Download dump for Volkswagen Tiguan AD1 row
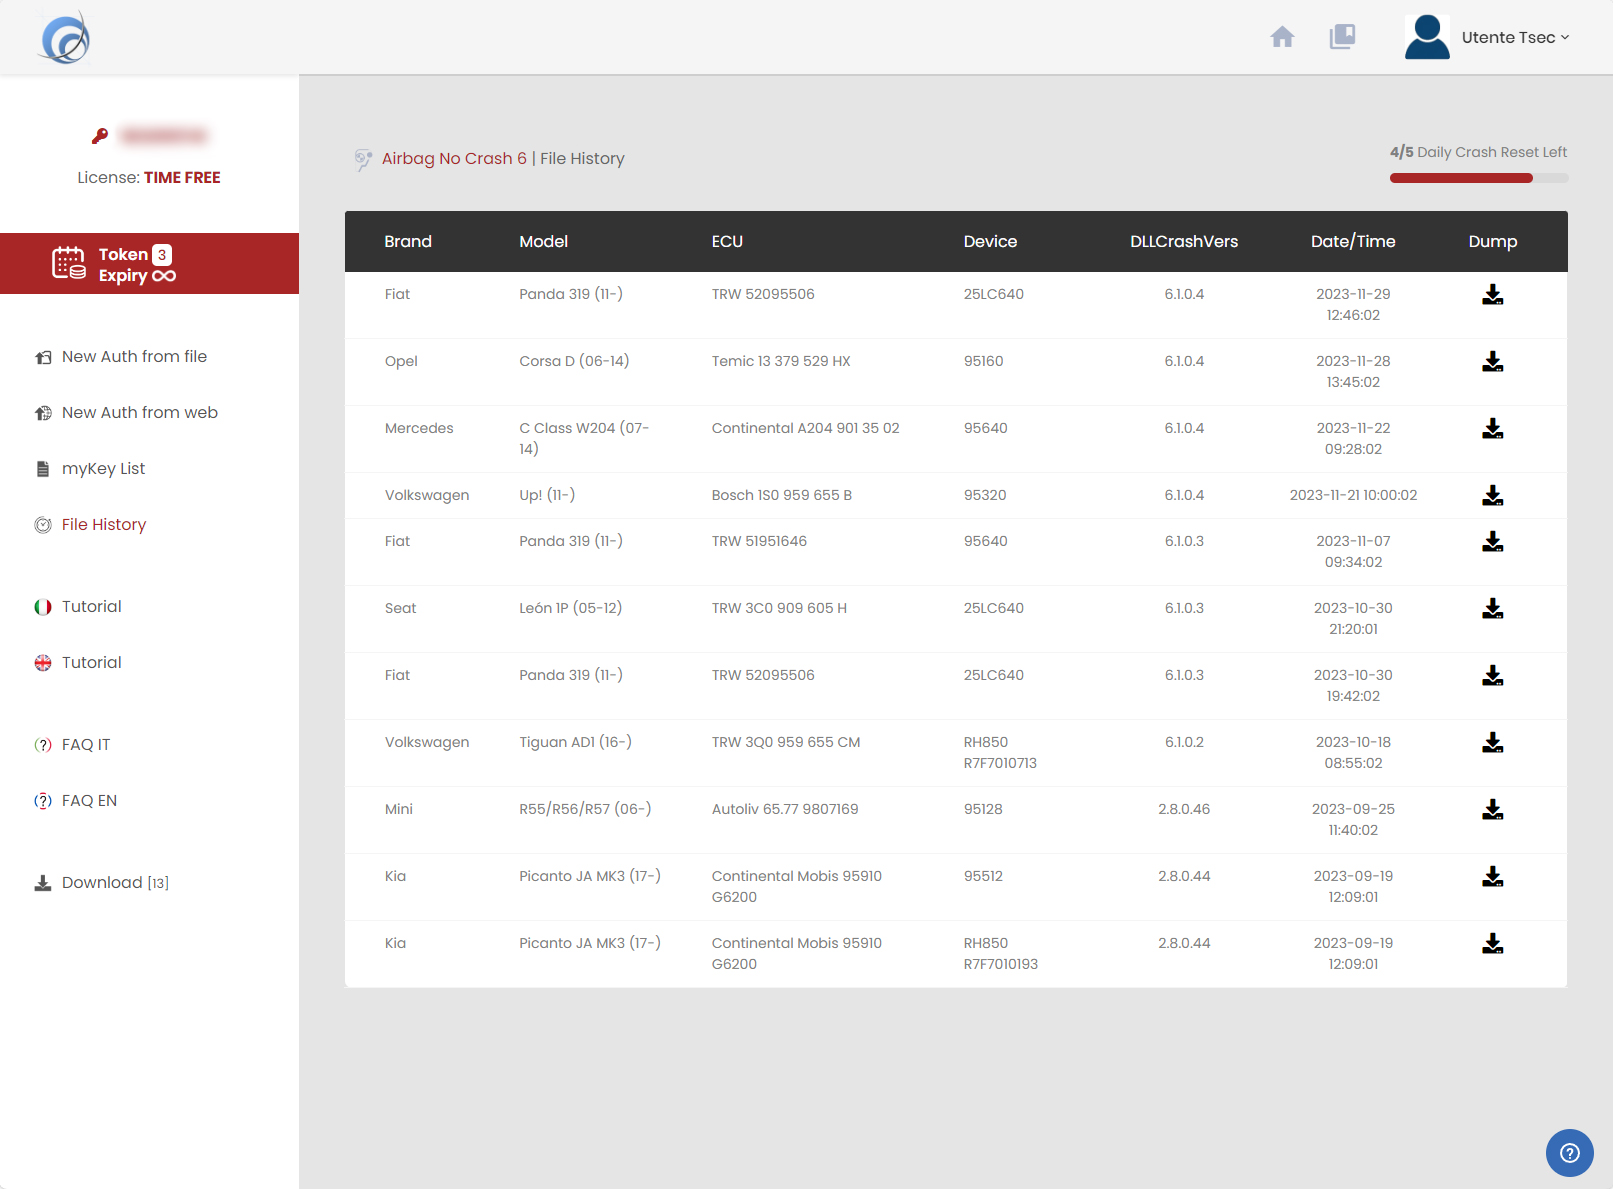1613x1189 pixels. coord(1492,743)
